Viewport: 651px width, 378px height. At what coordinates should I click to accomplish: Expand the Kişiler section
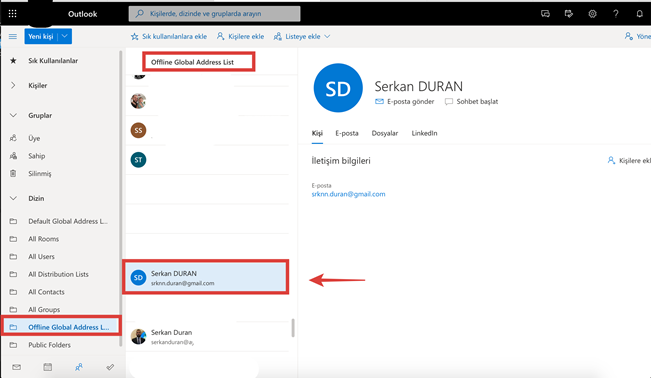[x=13, y=85]
